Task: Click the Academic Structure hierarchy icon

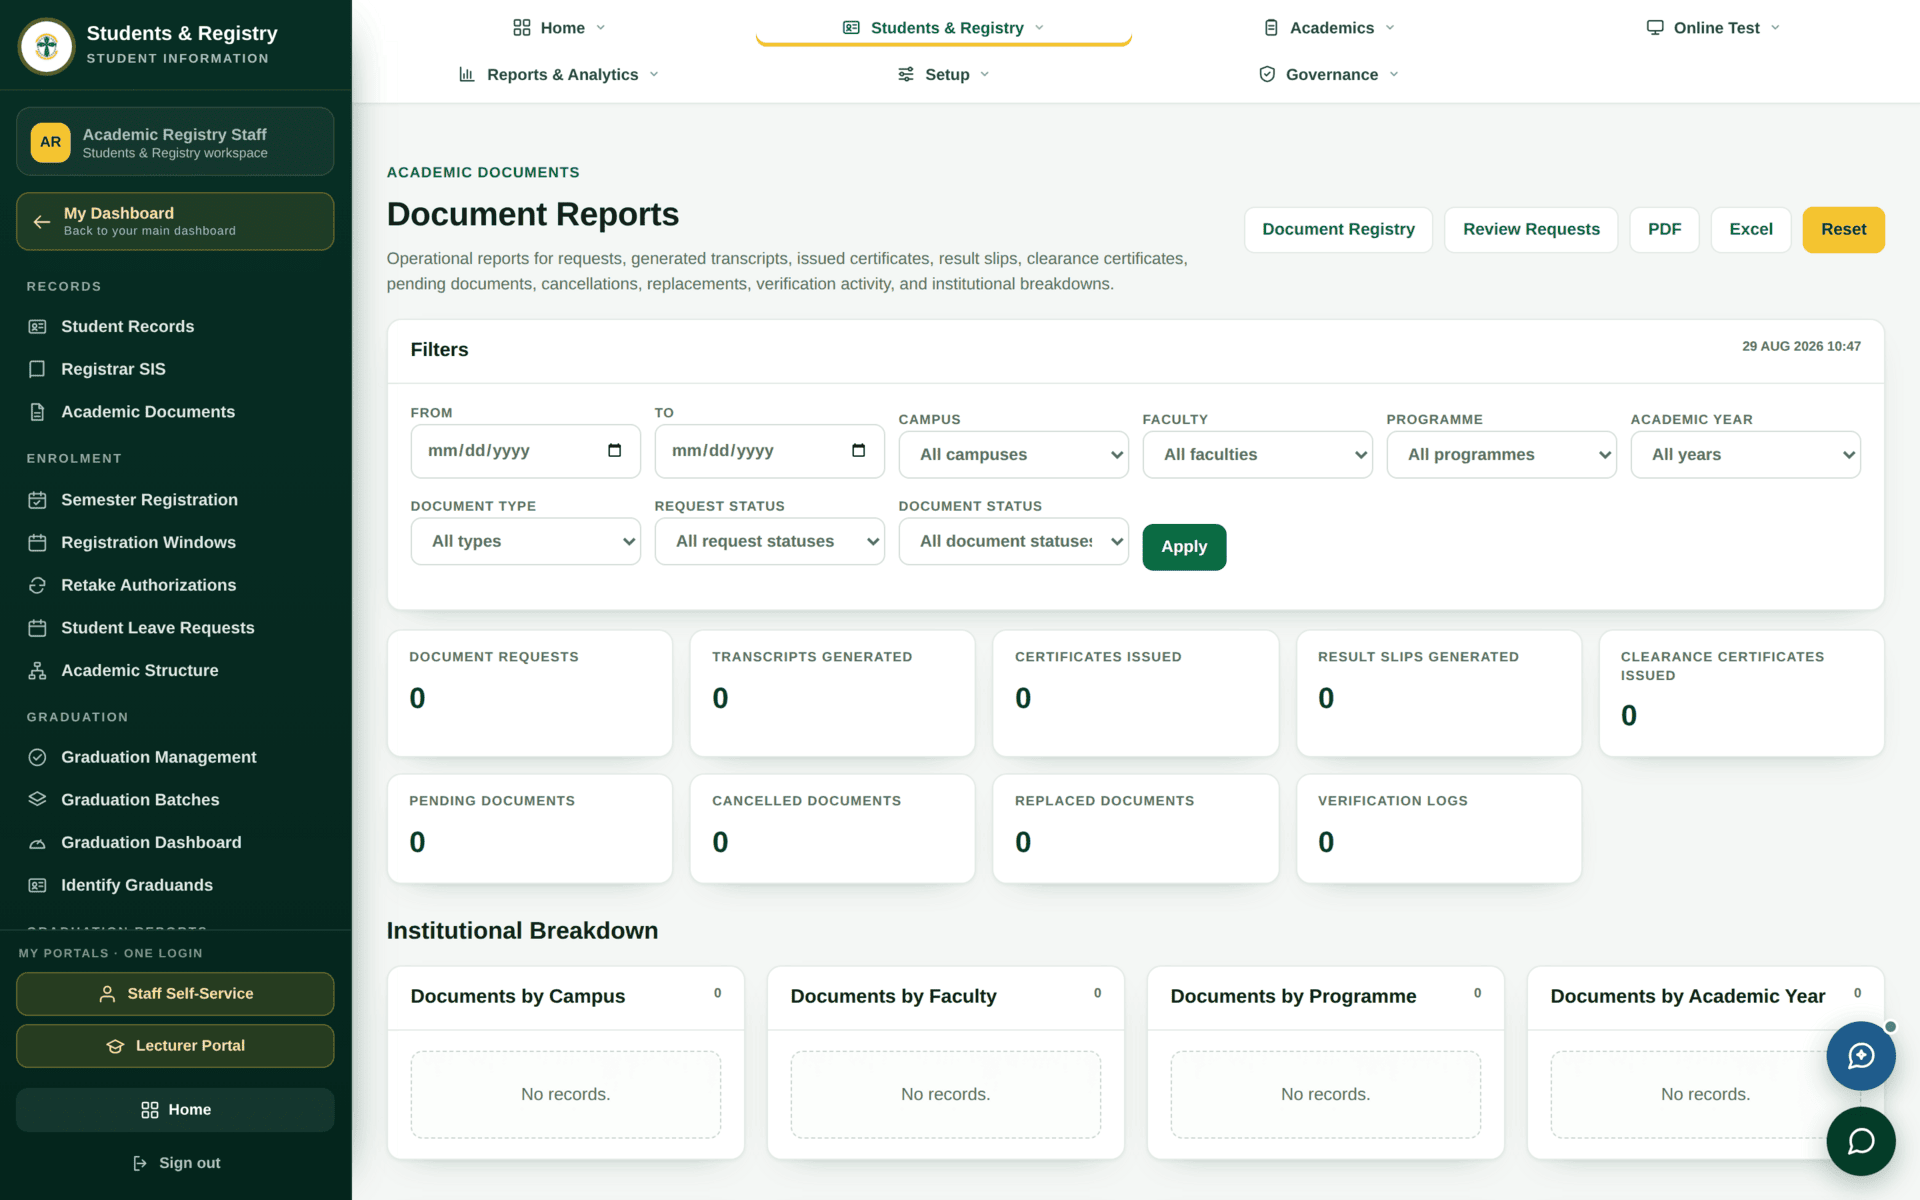Action: pos(37,671)
